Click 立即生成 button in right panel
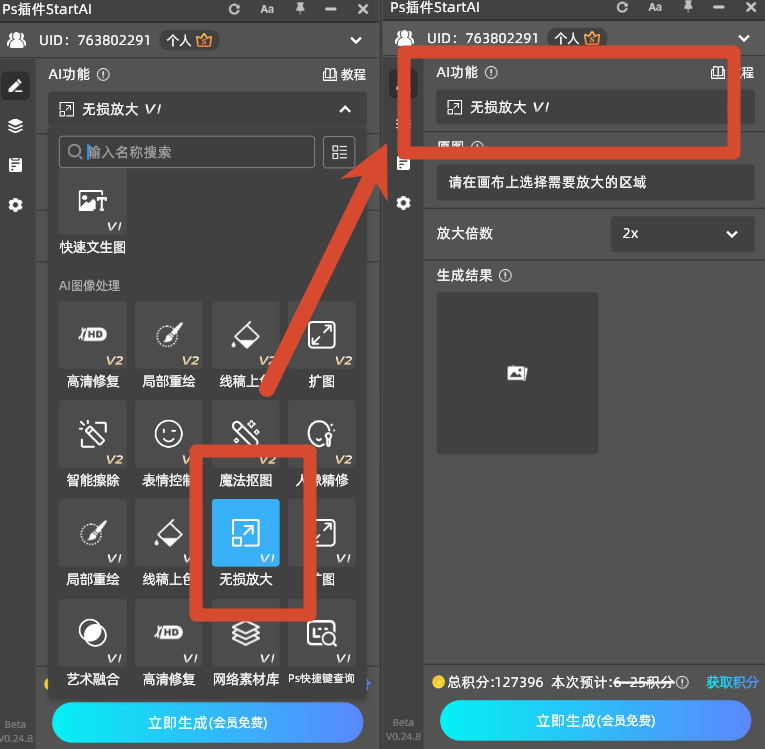Viewport: 765px width, 749px height. click(x=595, y=720)
